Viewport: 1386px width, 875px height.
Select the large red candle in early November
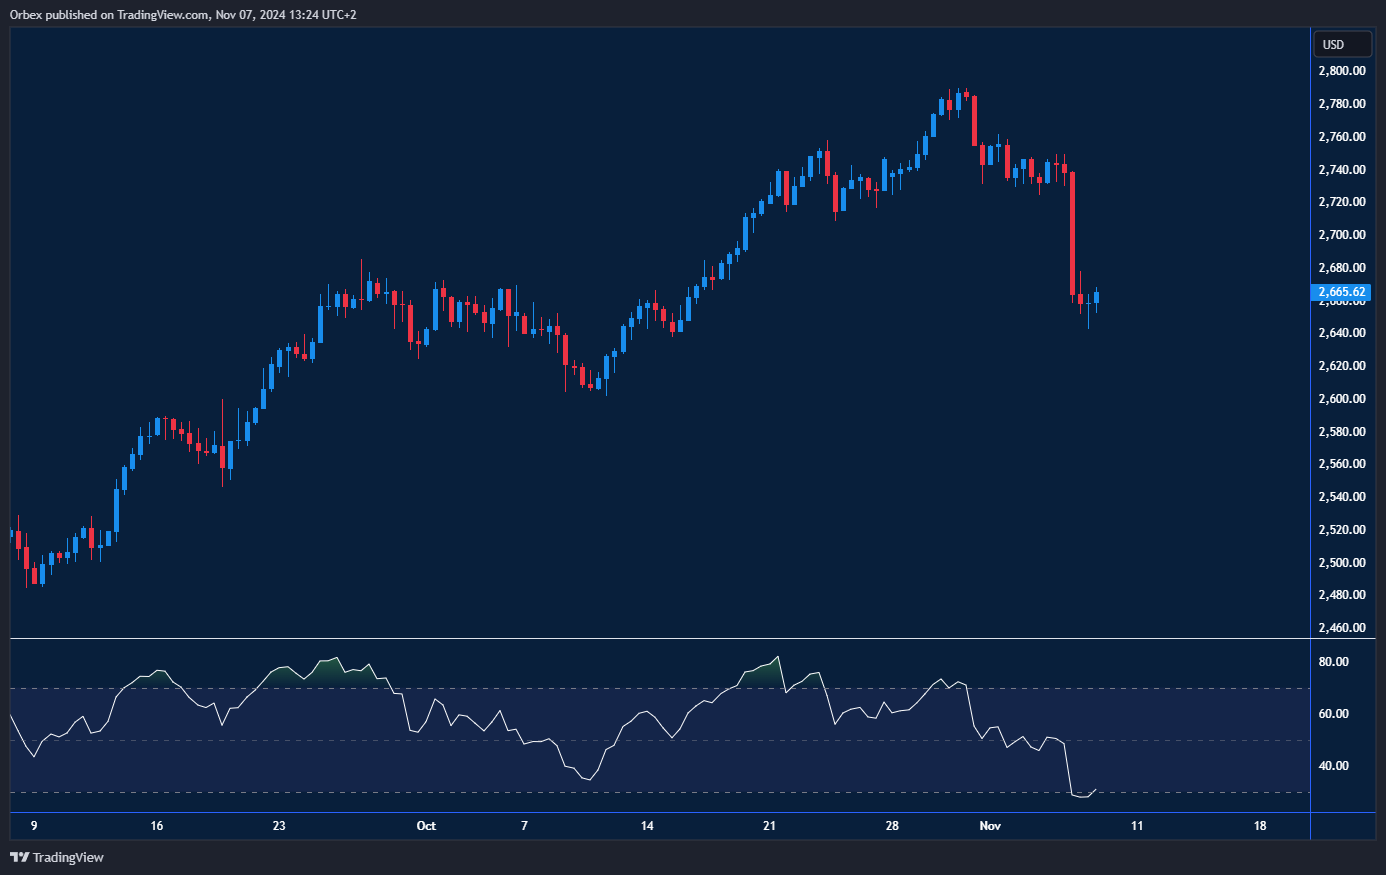point(1072,233)
